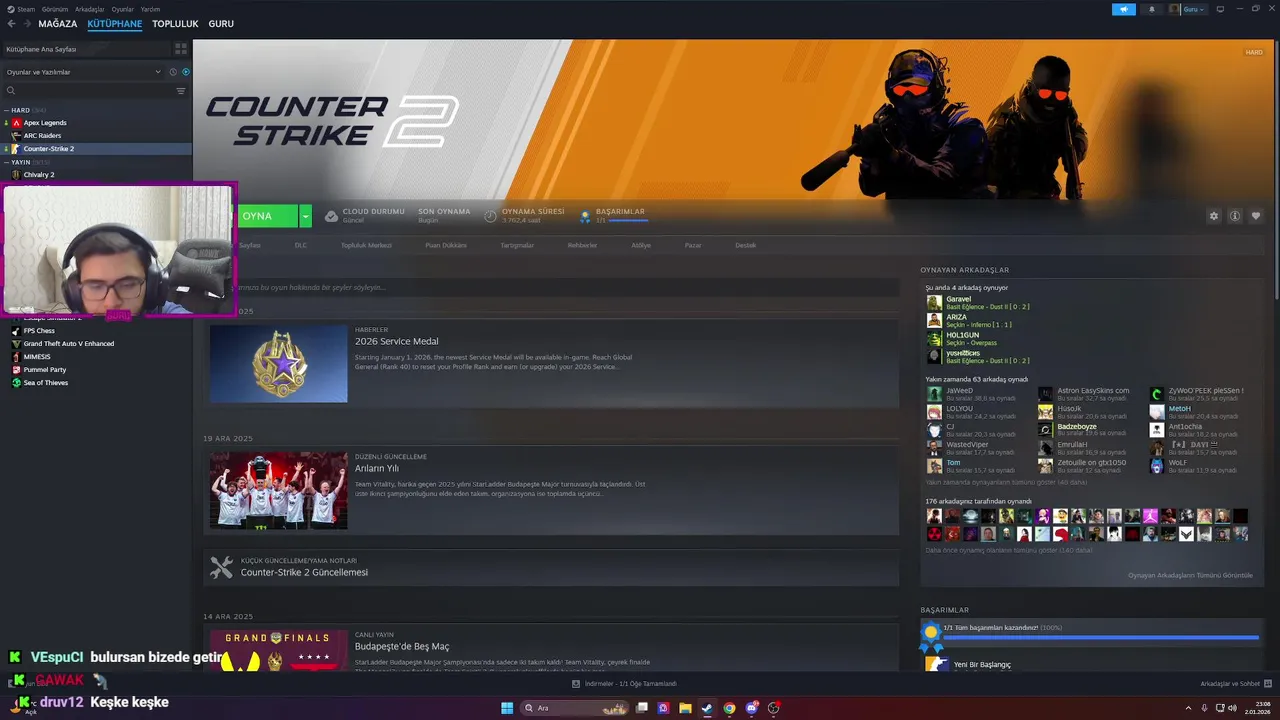Toggle ready-to-play filter icon in library sidebar
This screenshot has height=720, width=1280.
click(185, 72)
